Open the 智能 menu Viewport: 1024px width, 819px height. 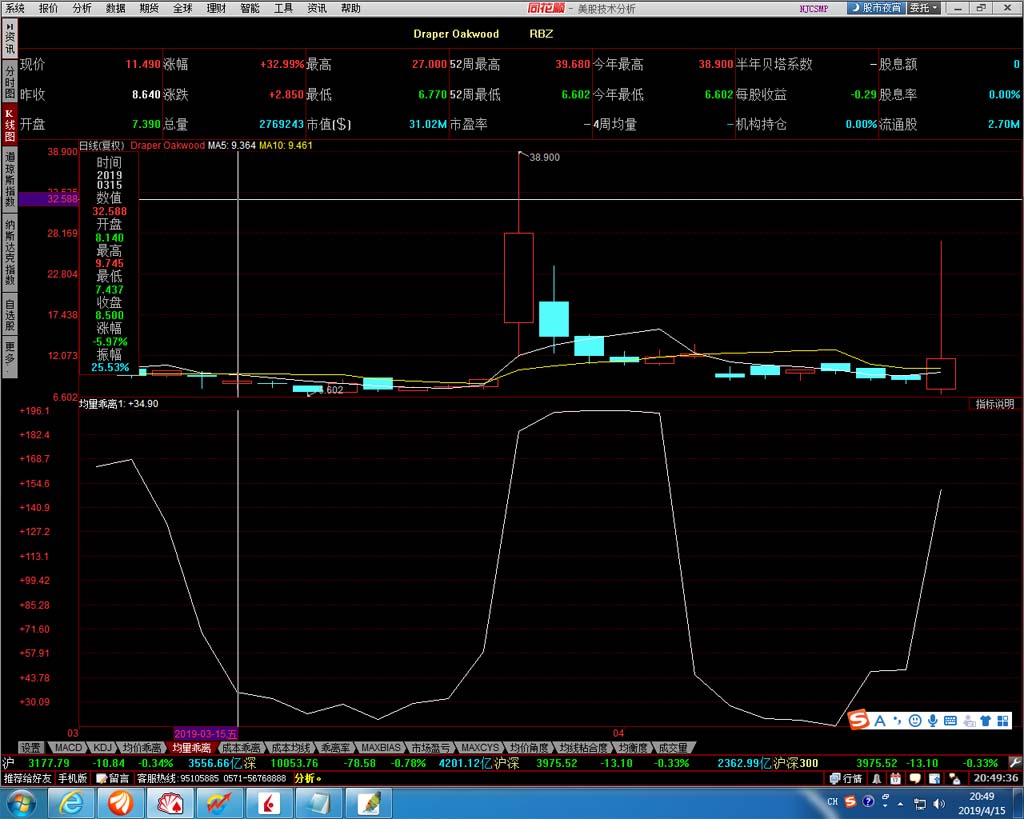point(249,8)
